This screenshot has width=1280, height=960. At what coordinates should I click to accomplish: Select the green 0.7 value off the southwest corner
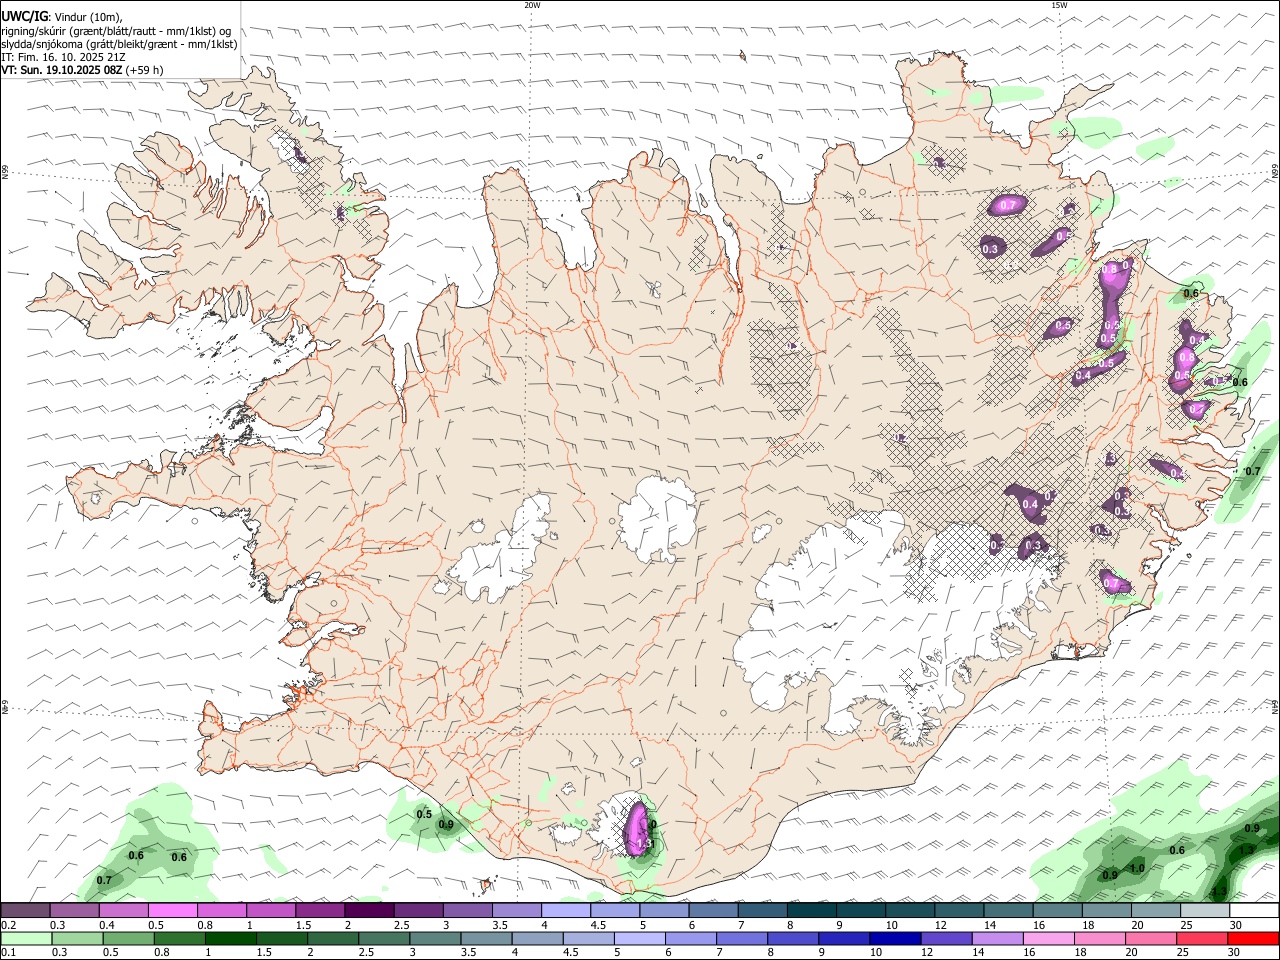pos(104,880)
